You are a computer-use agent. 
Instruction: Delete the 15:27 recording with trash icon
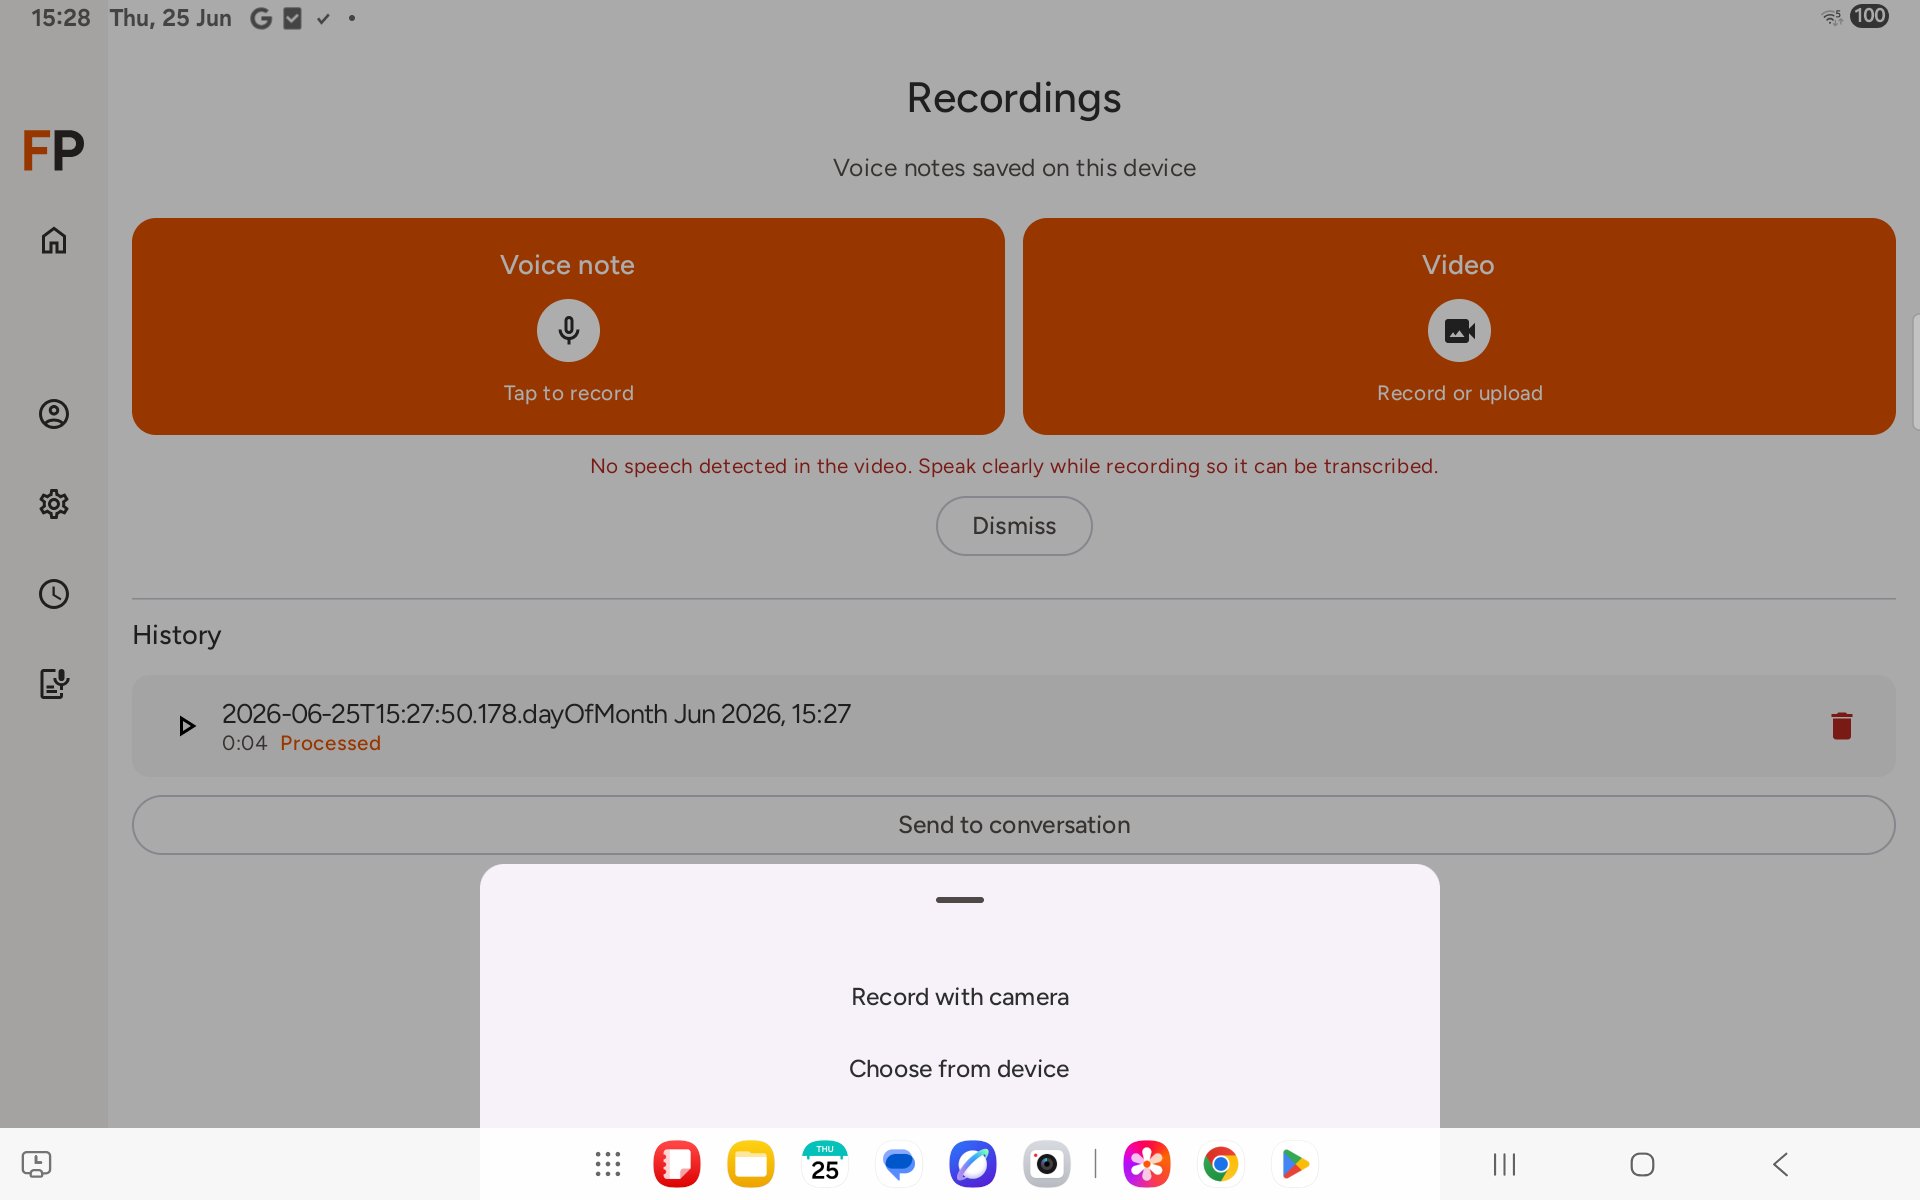pos(1841,726)
